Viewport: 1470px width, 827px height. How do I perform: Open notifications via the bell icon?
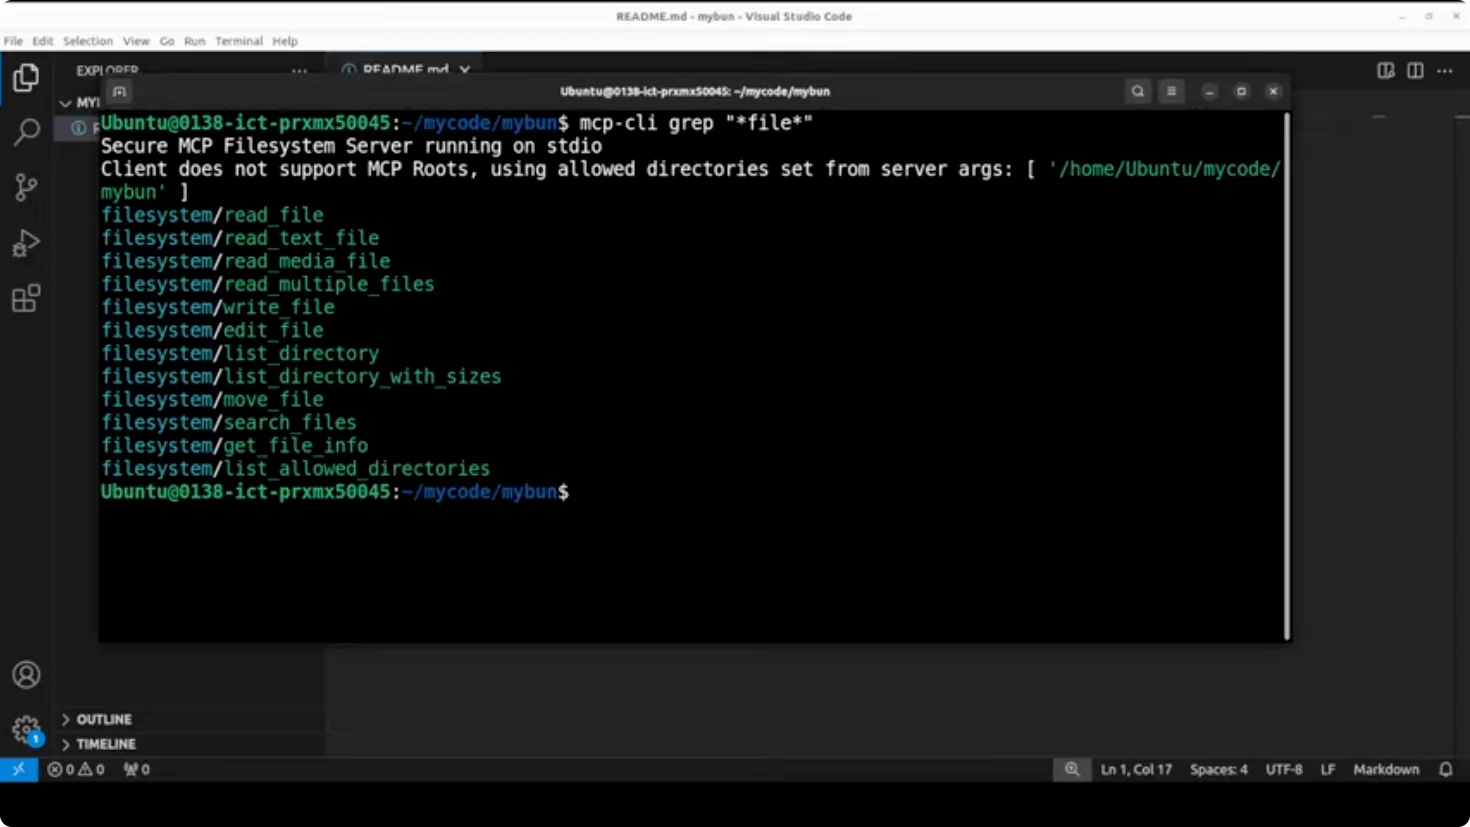(1444, 769)
